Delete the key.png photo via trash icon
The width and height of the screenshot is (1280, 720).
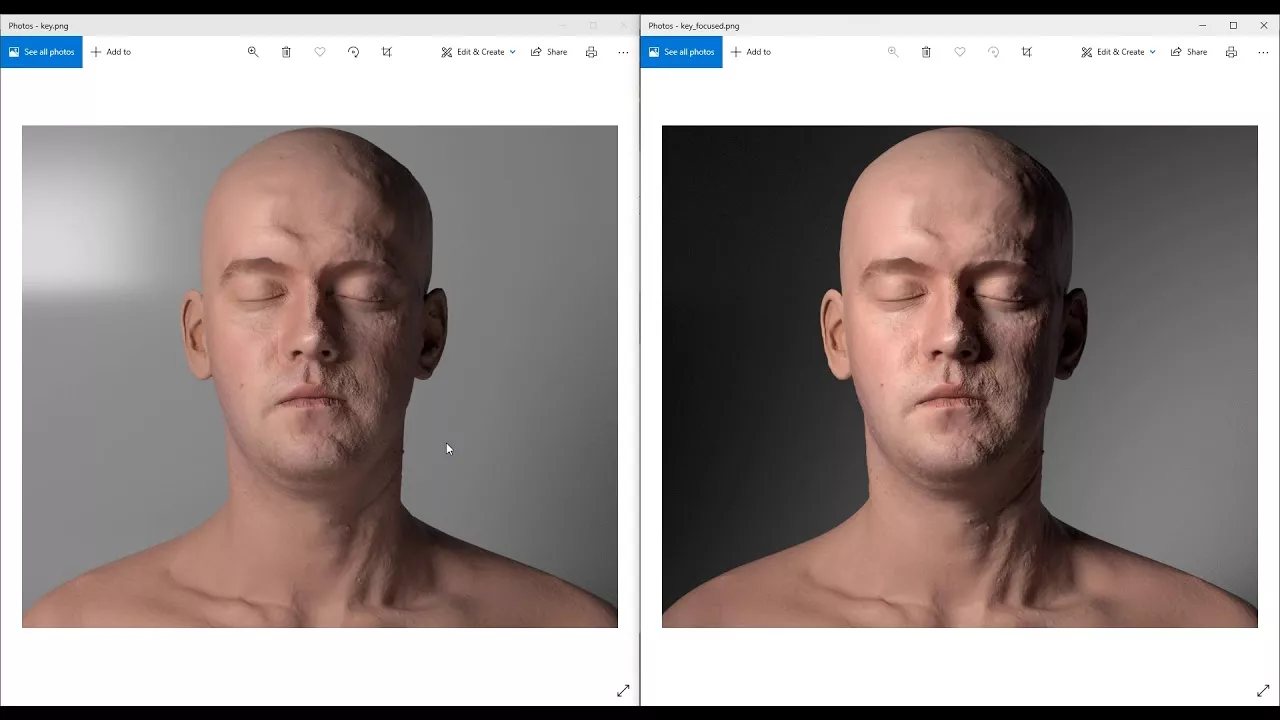pyautogui.click(x=286, y=52)
